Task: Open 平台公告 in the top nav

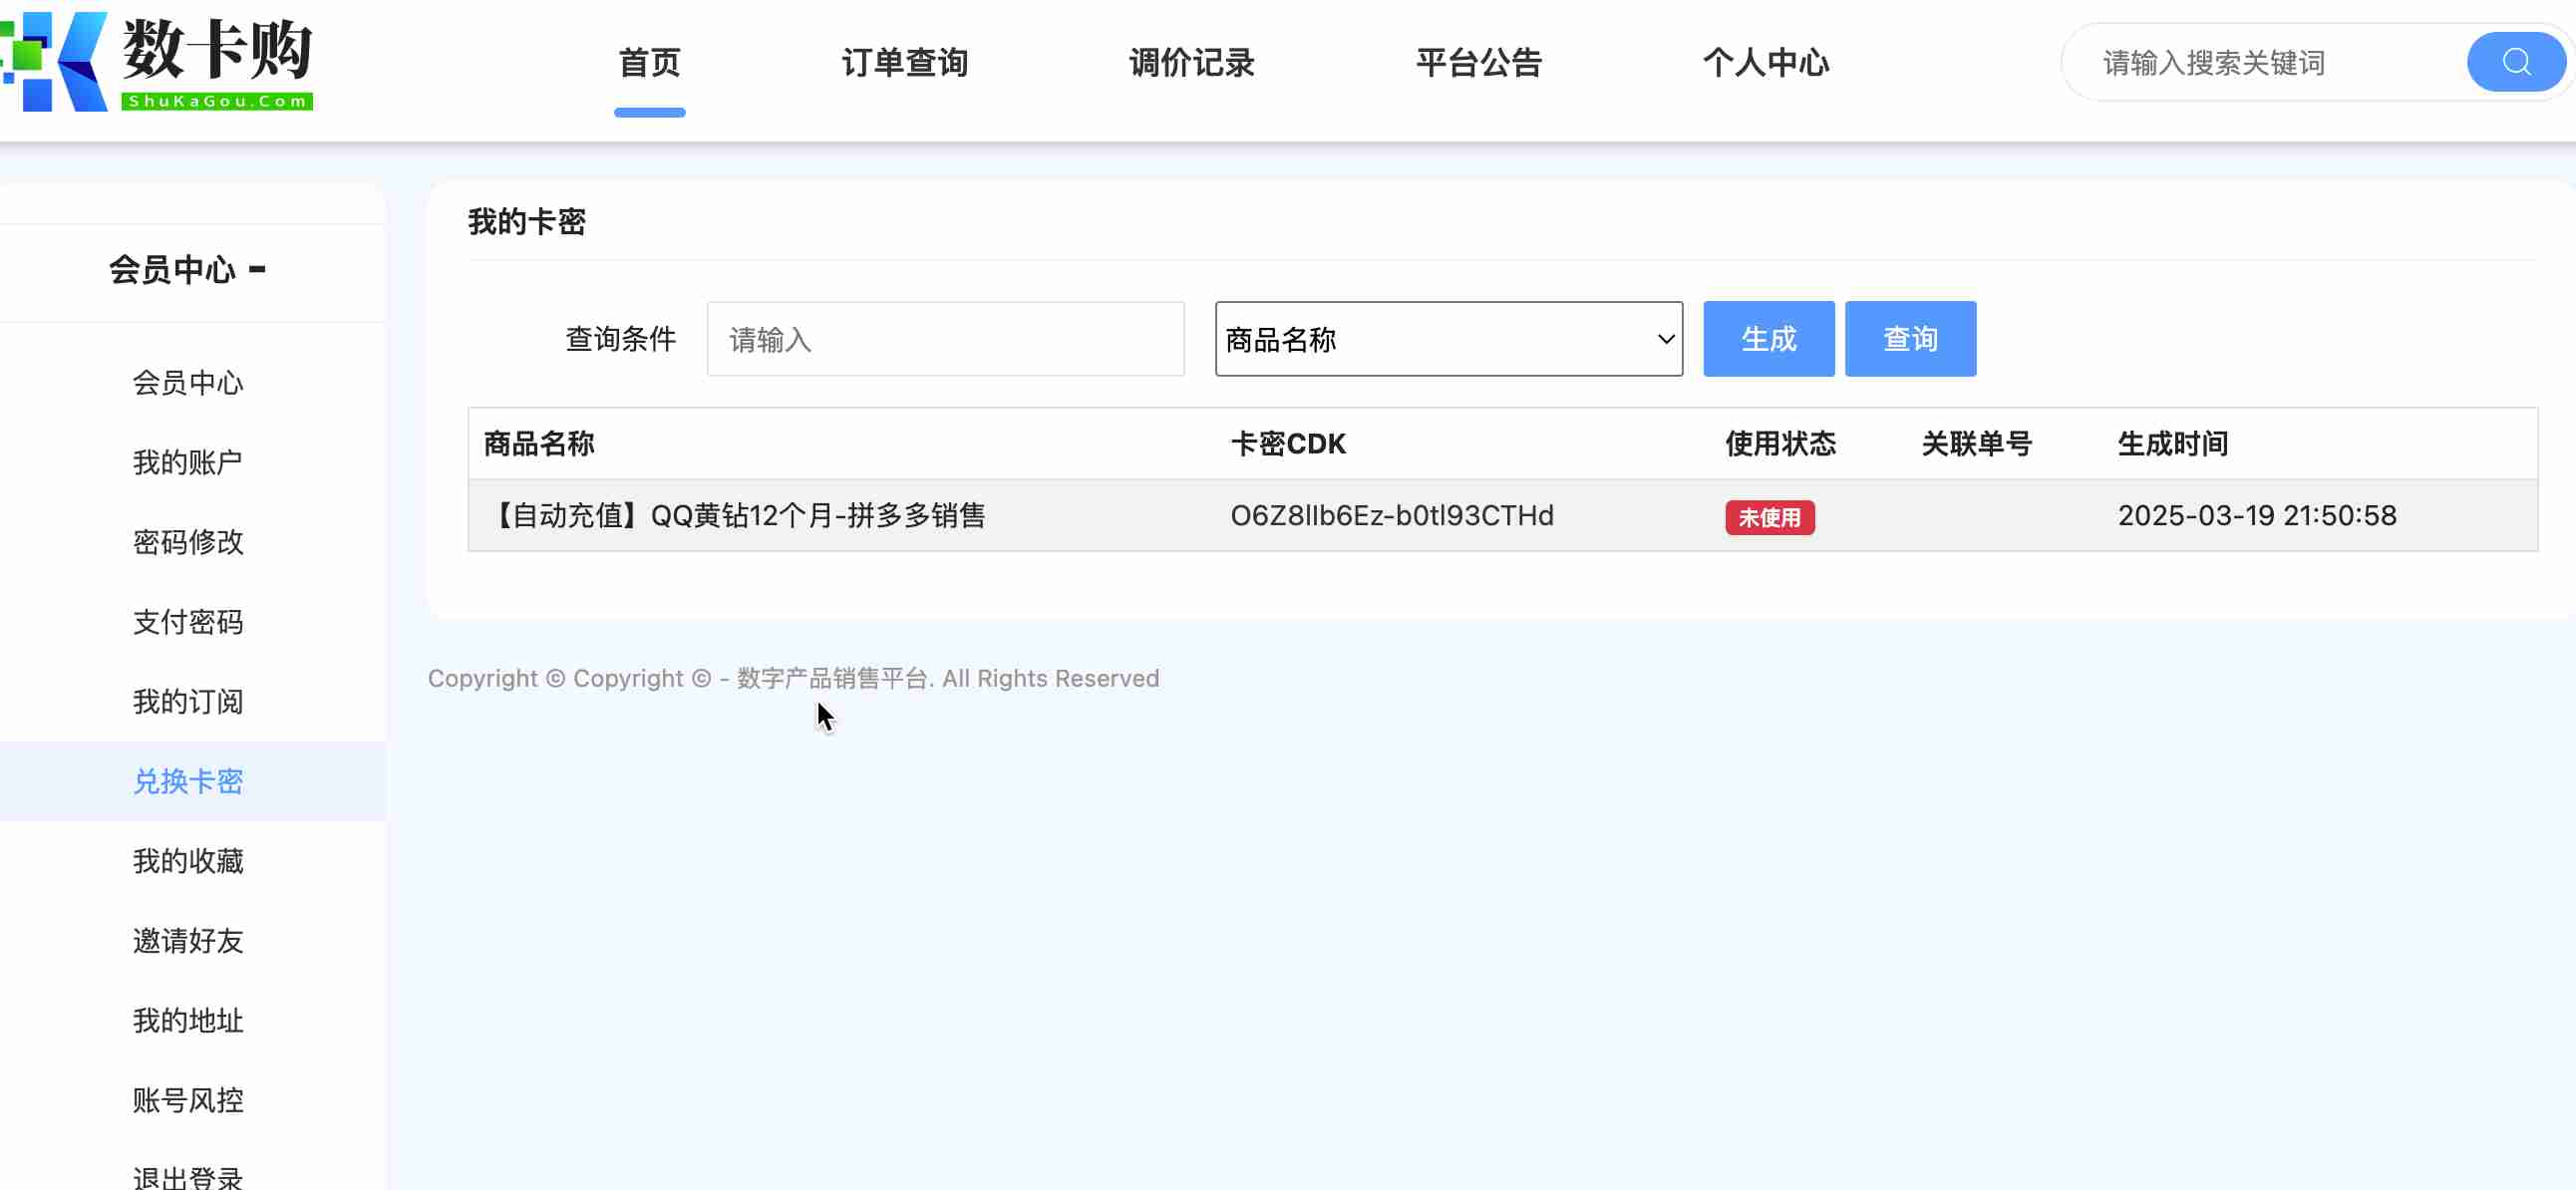Action: point(1478,63)
